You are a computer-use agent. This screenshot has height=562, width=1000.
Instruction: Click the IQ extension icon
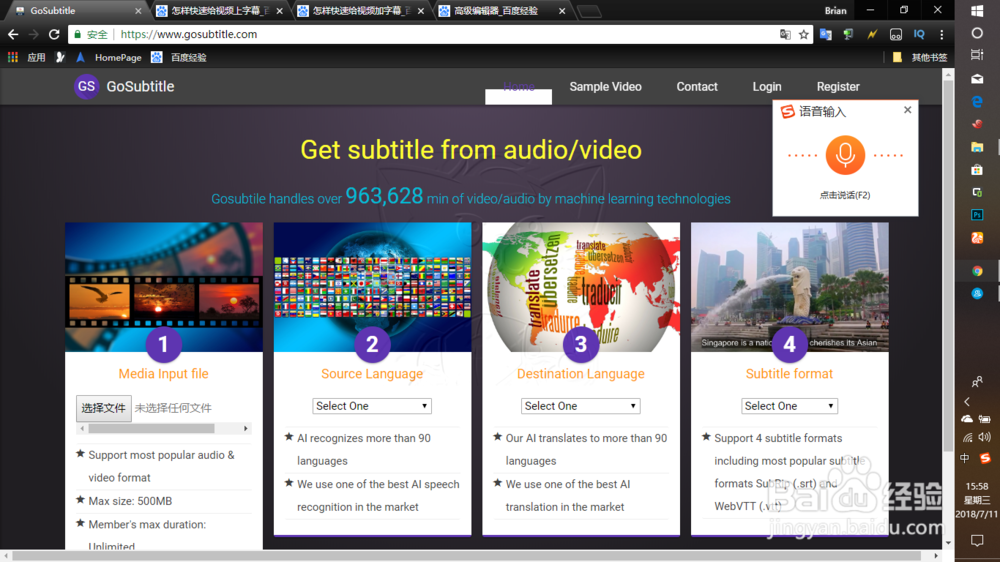[x=919, y=34]
